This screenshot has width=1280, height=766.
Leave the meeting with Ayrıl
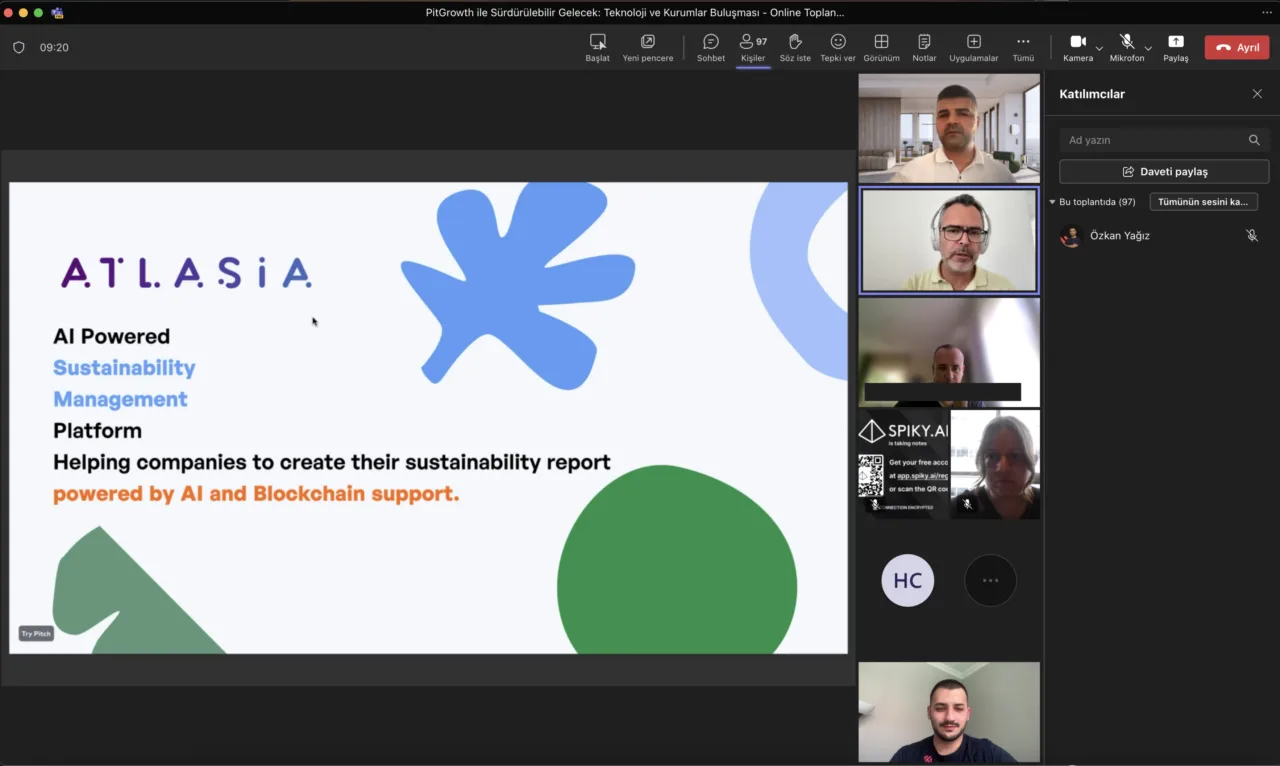(1237, 47)
